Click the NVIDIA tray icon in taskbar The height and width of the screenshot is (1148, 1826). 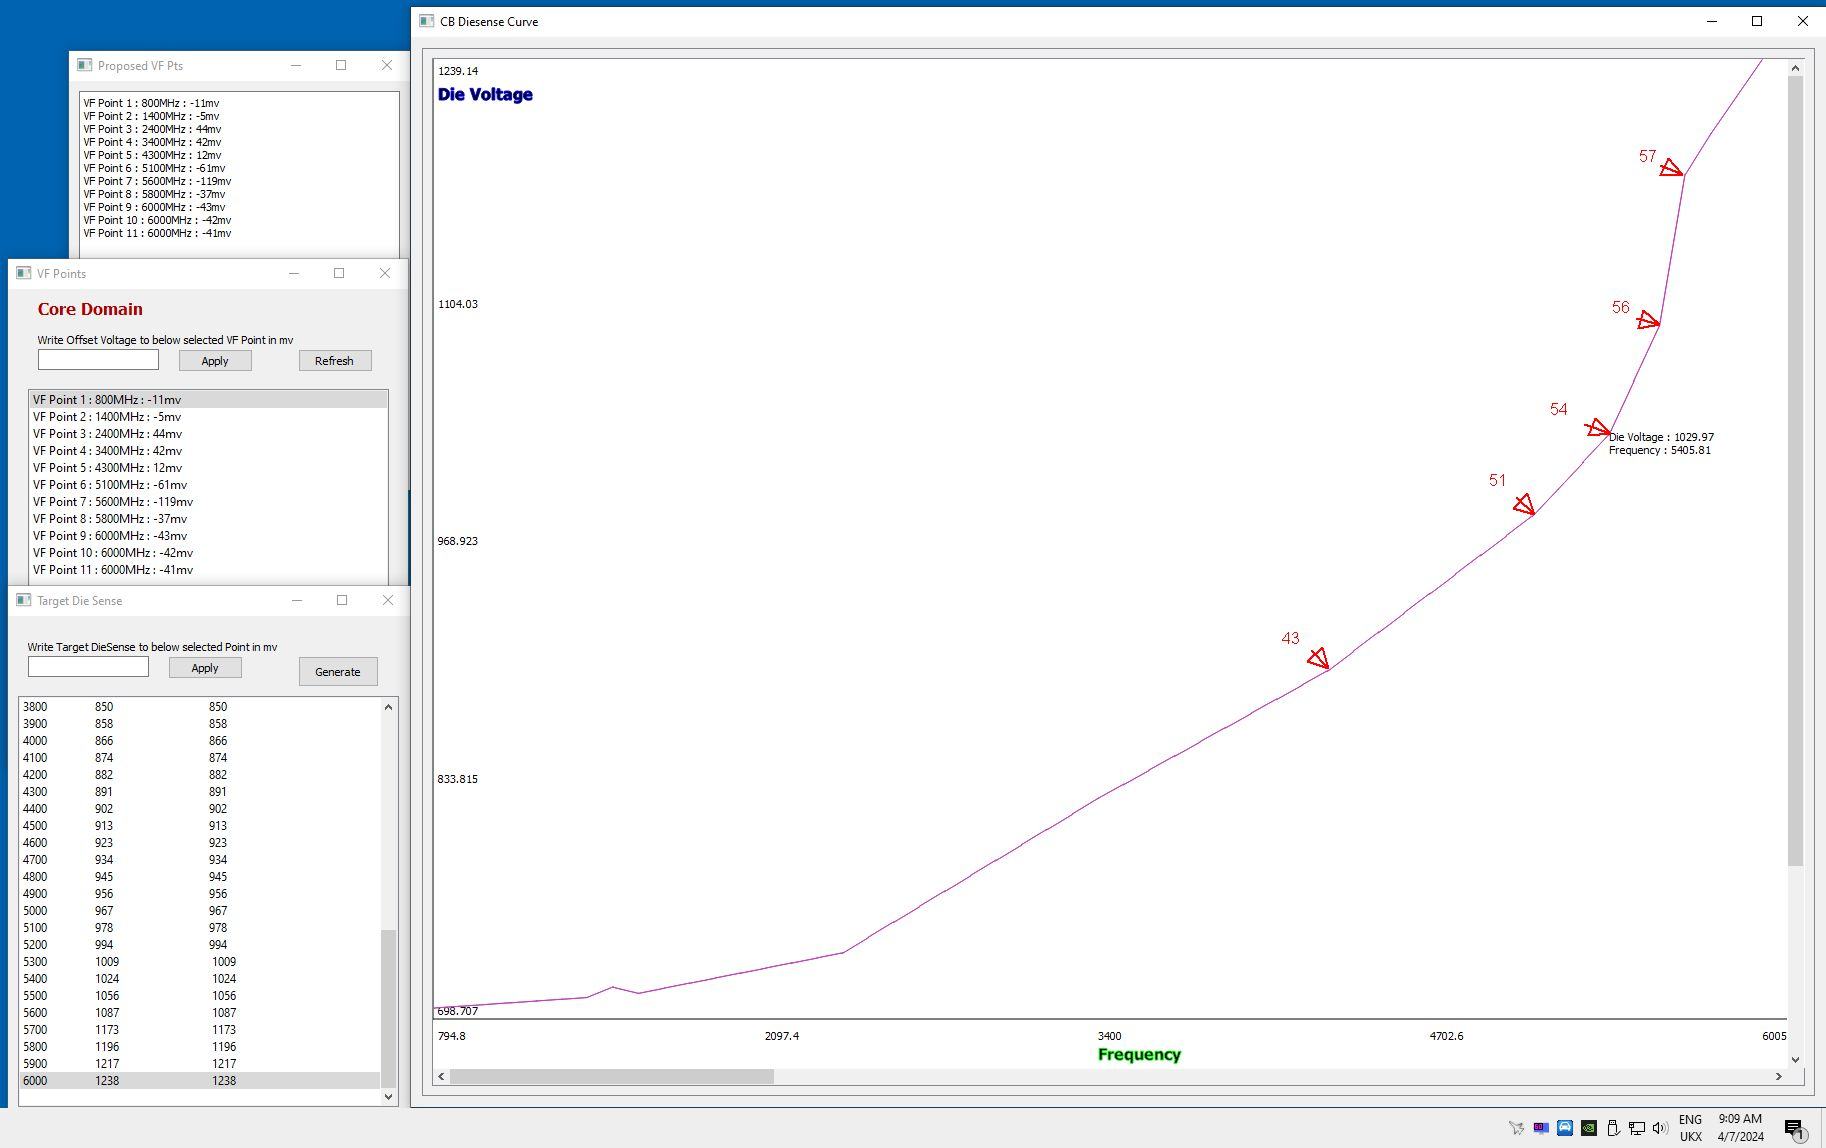point(1589,1128)
